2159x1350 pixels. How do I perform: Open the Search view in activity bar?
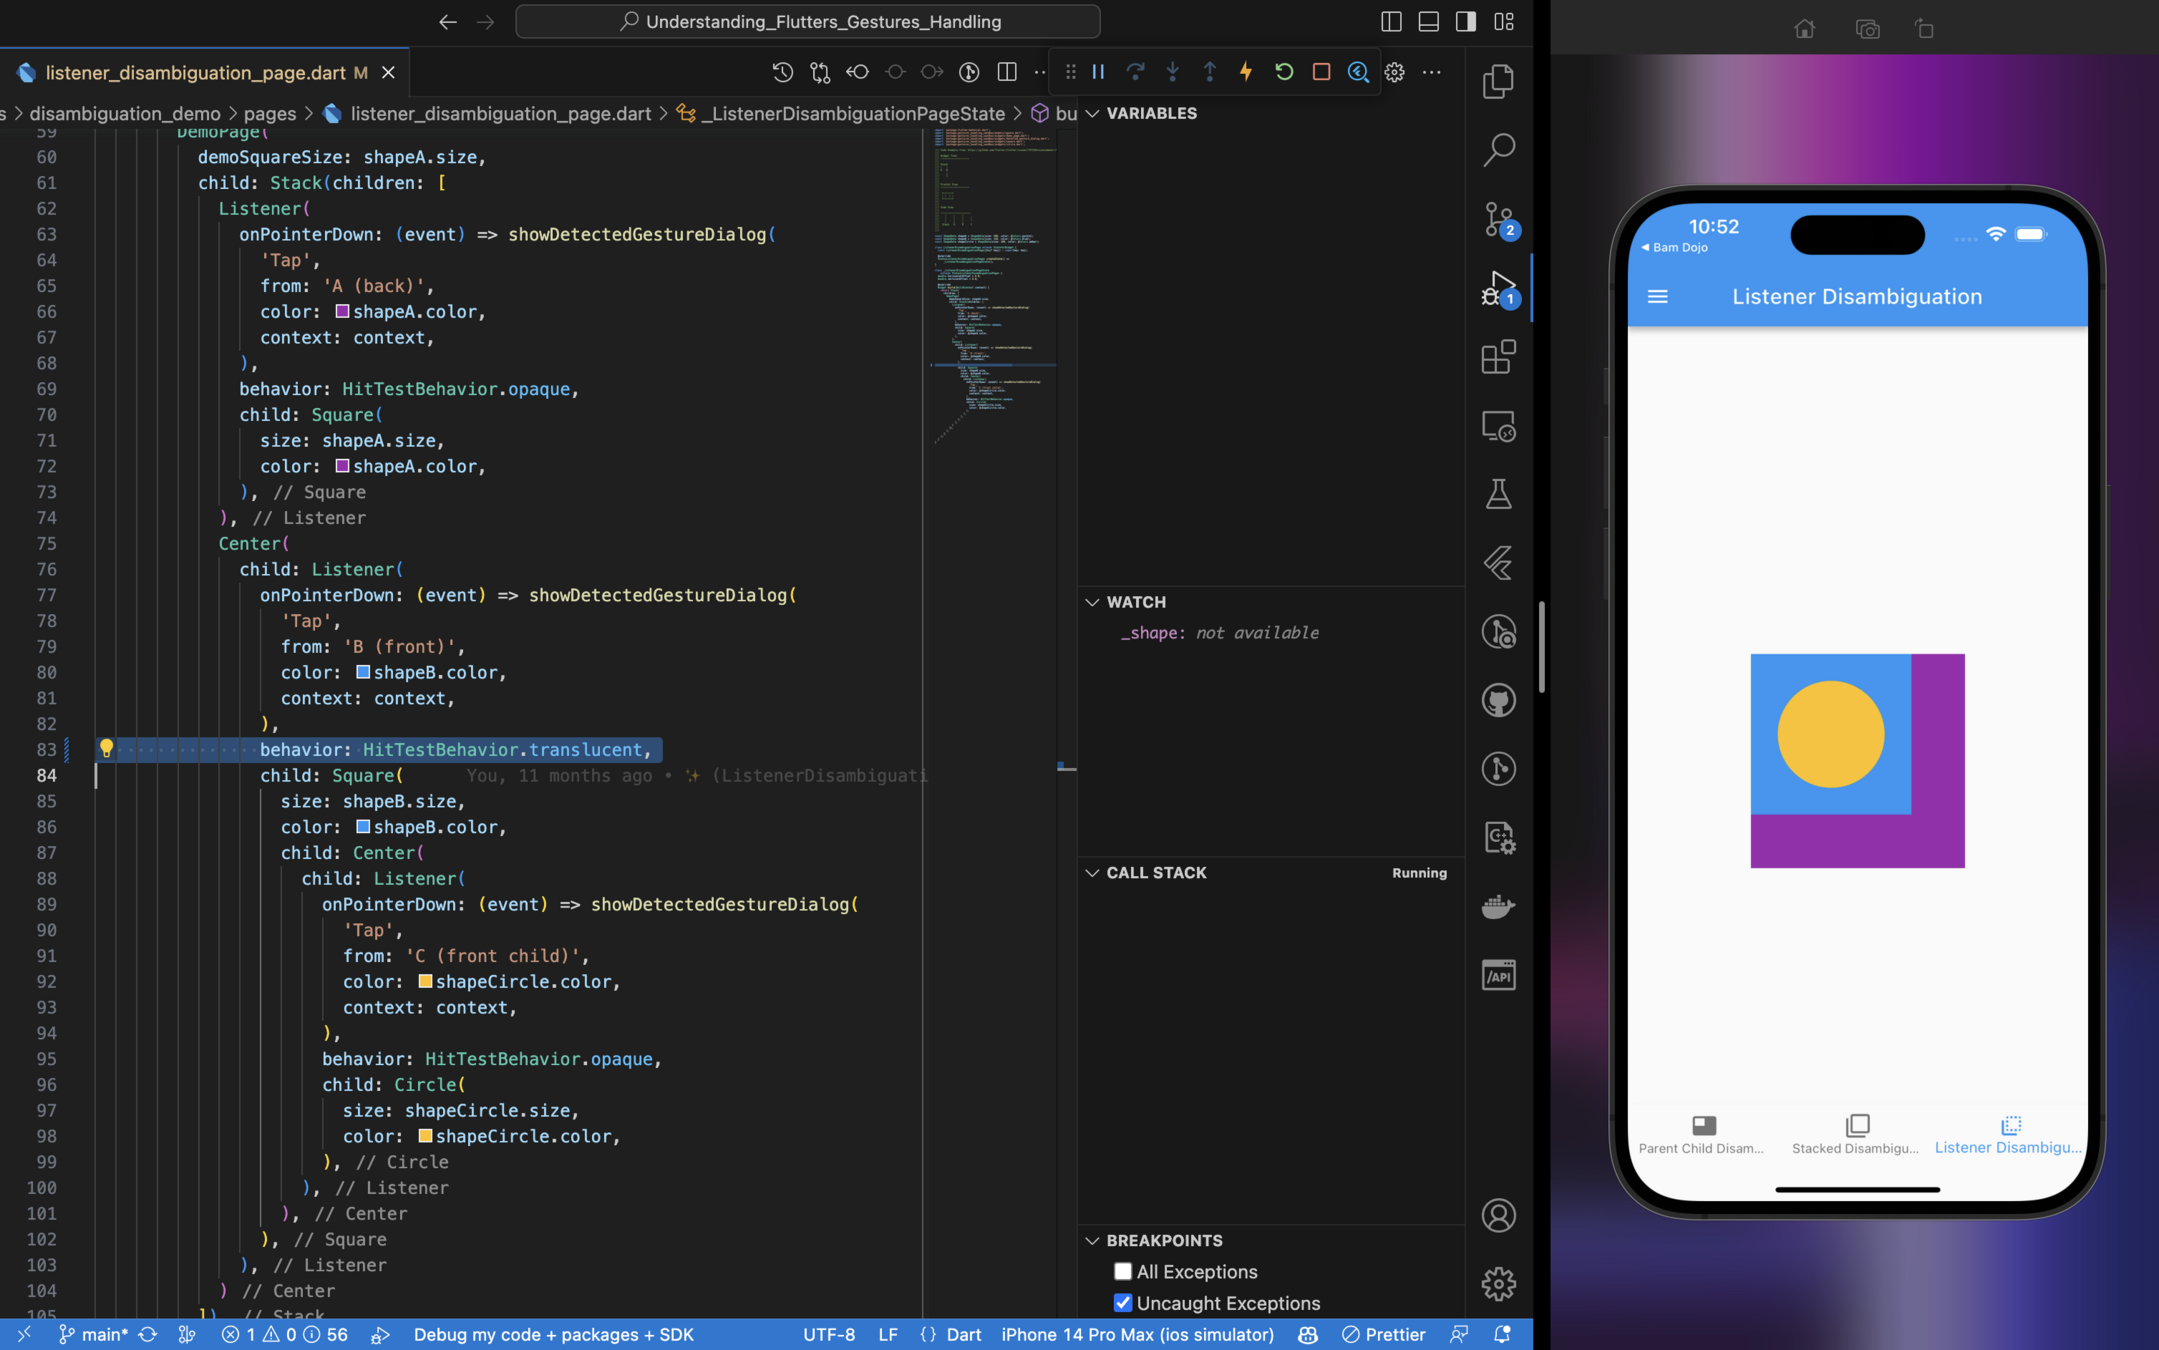coord(1498,150)
